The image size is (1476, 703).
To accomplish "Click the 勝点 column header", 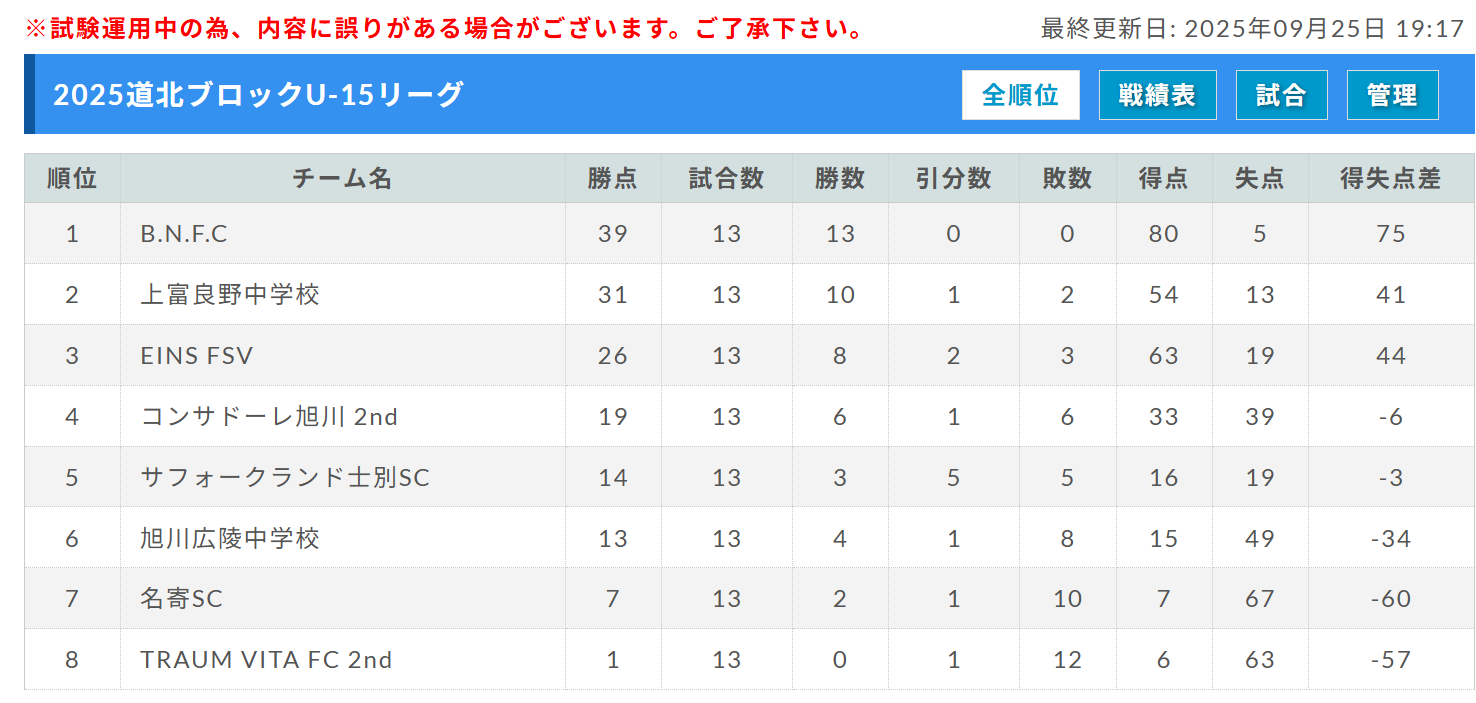I will [x=612, y=178].
